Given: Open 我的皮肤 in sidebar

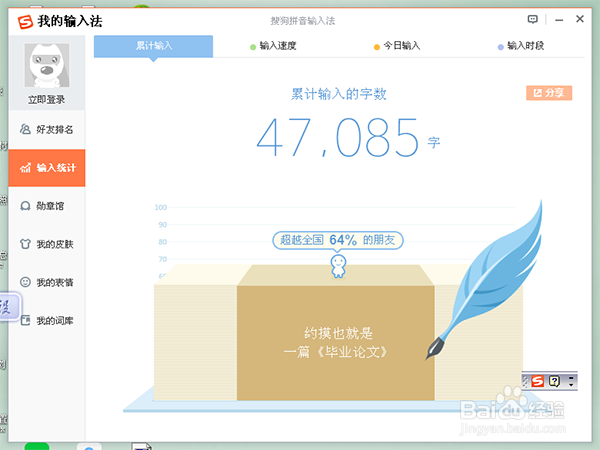Looking at the screenshot, I should coord(47,244).
